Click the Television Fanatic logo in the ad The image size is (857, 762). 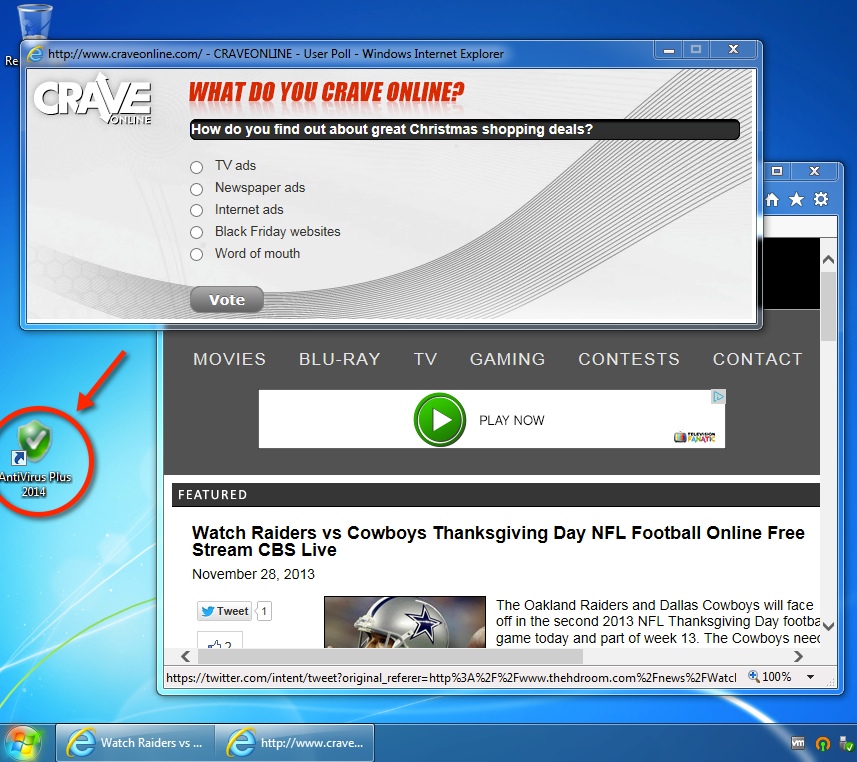tap(695, 437)
